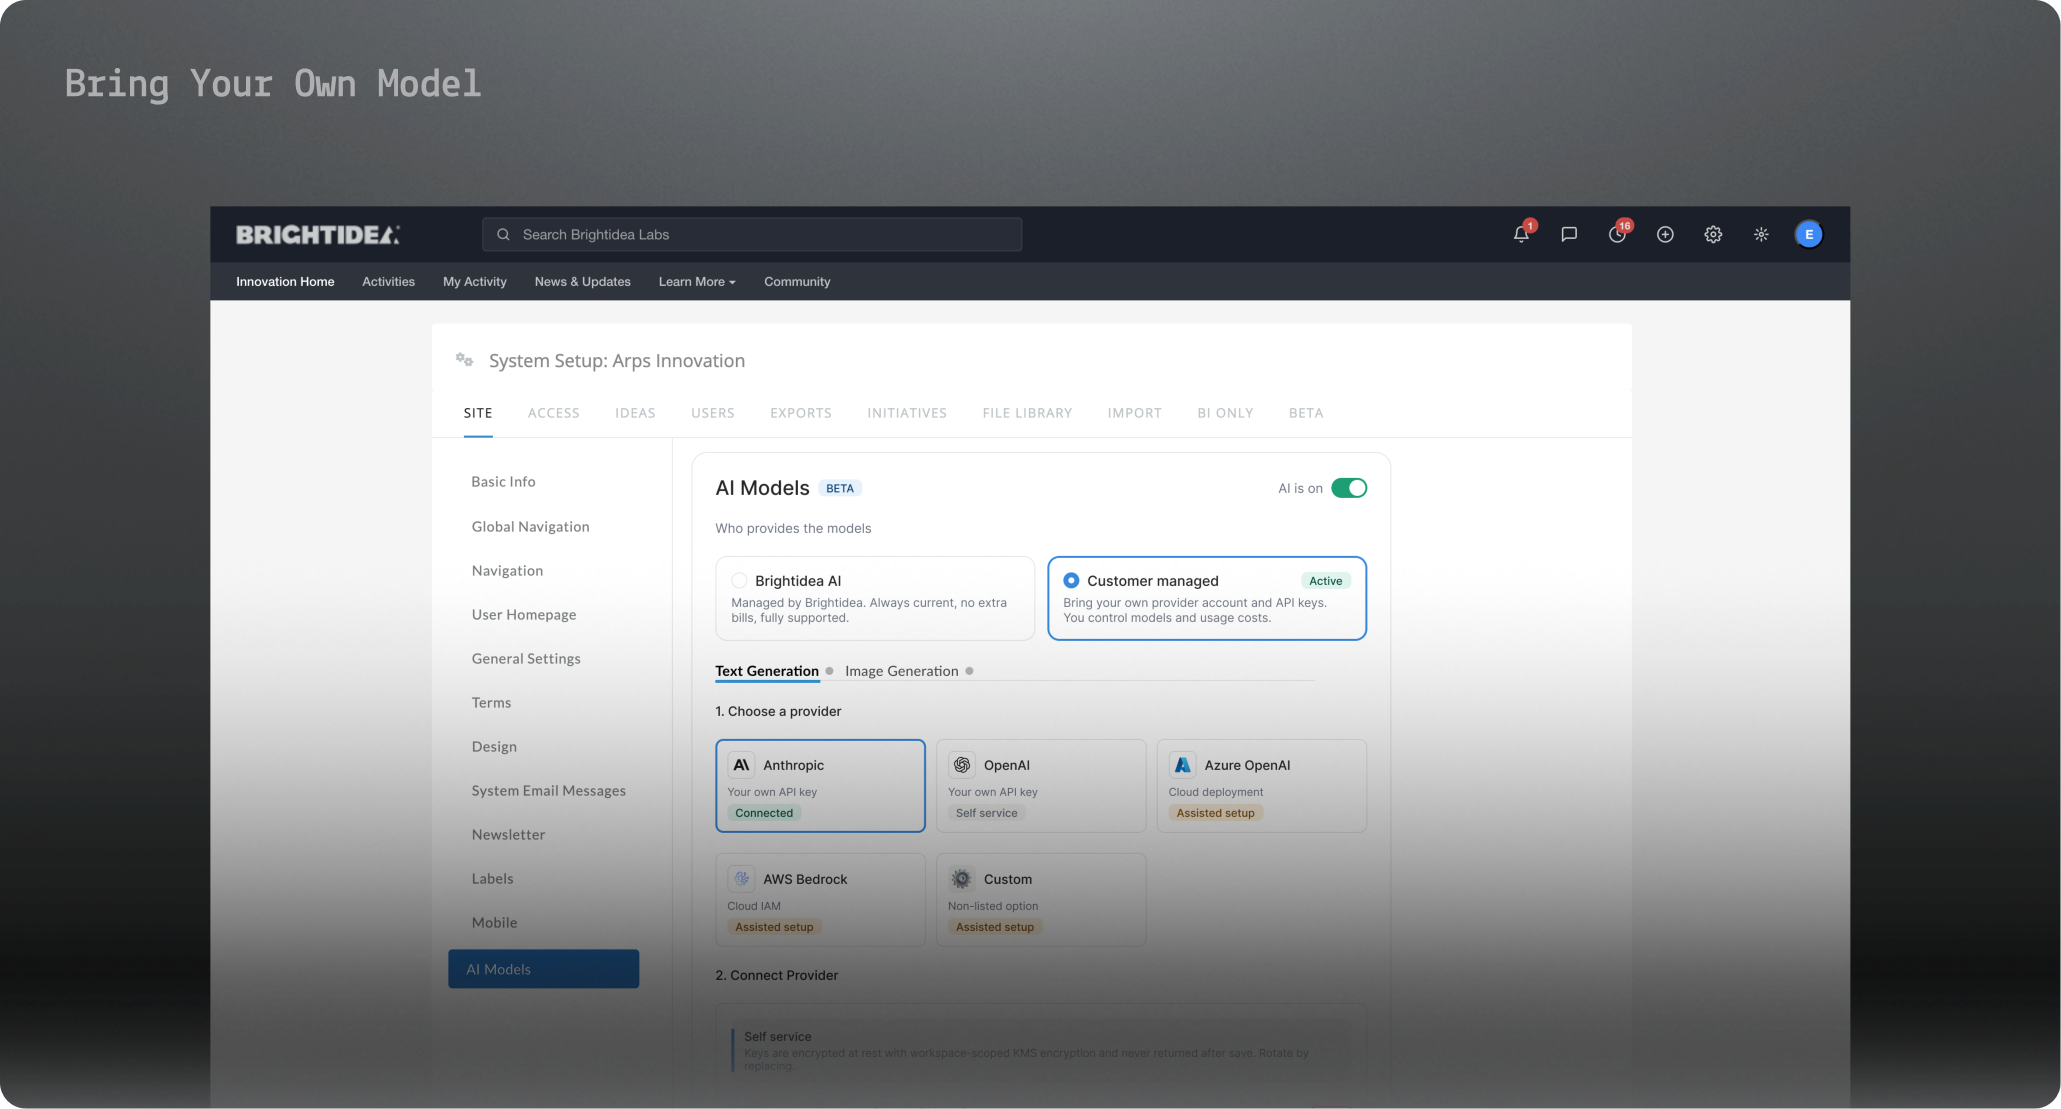Image resolution: width=2061 pixels, height=1109 pixels.
Task: Open Global Navigation settings
Action: tap(530, 527)
